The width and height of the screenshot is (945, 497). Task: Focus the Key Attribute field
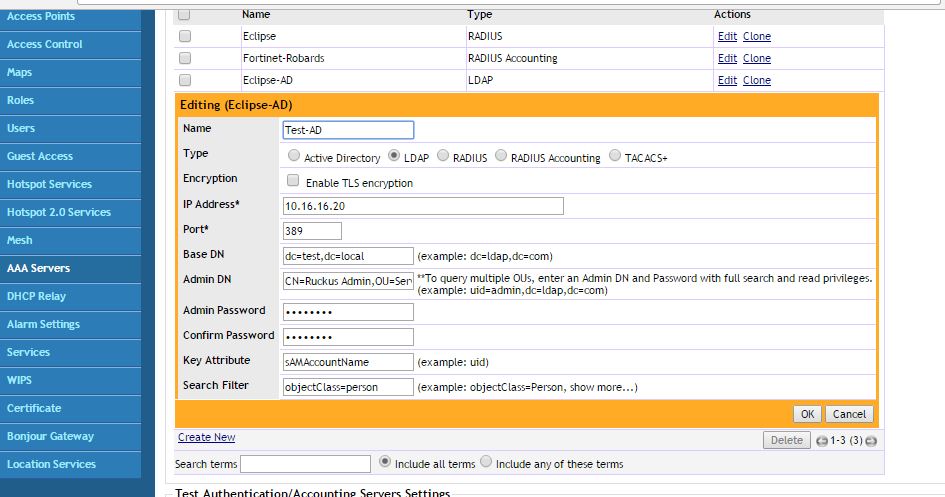348,362
